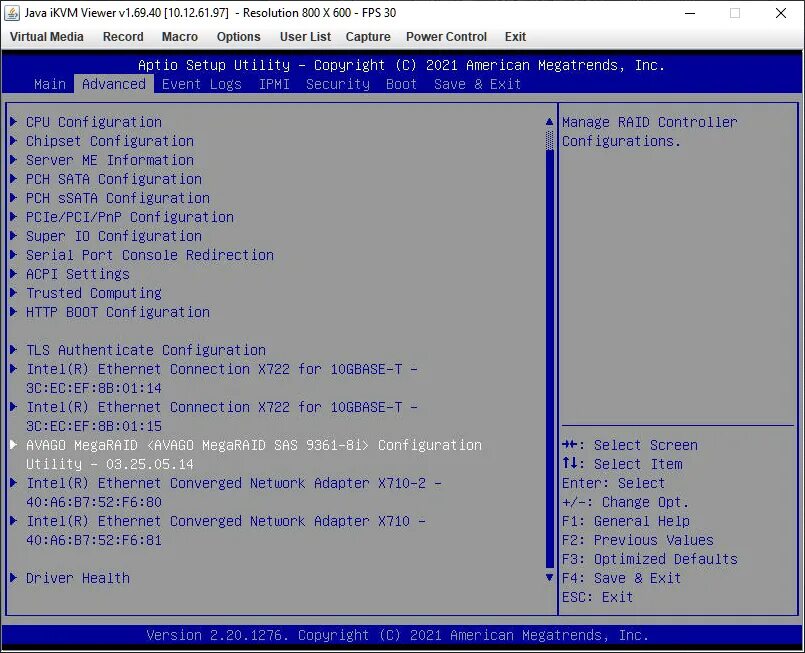Select the Advanced BIOS tab

pos(114,84)
